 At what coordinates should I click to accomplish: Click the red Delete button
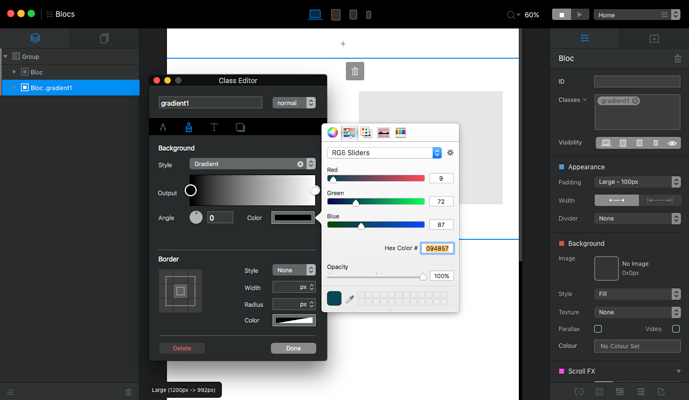tap(182, 348)
